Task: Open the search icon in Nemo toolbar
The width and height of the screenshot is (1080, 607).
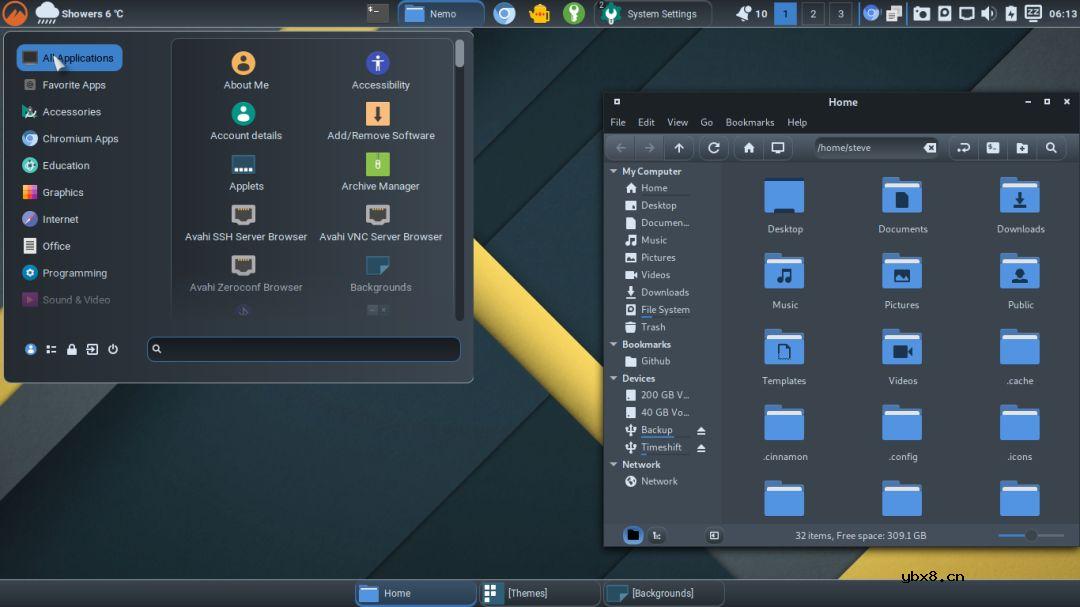Action: pos(1051,147)
